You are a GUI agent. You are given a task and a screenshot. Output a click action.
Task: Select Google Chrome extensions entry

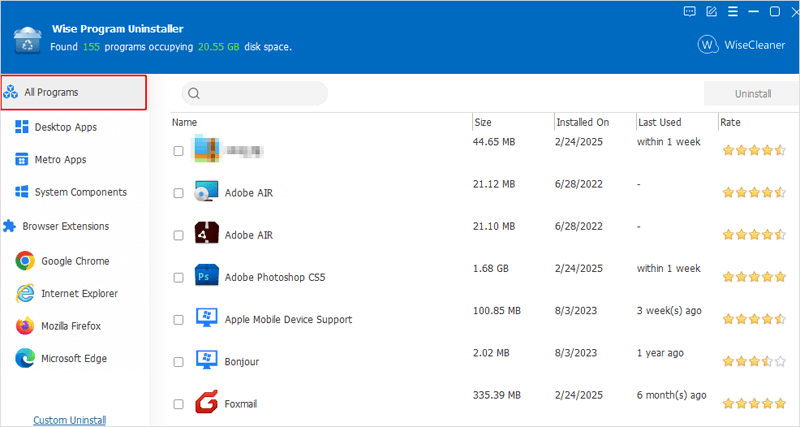pos(74,261)
